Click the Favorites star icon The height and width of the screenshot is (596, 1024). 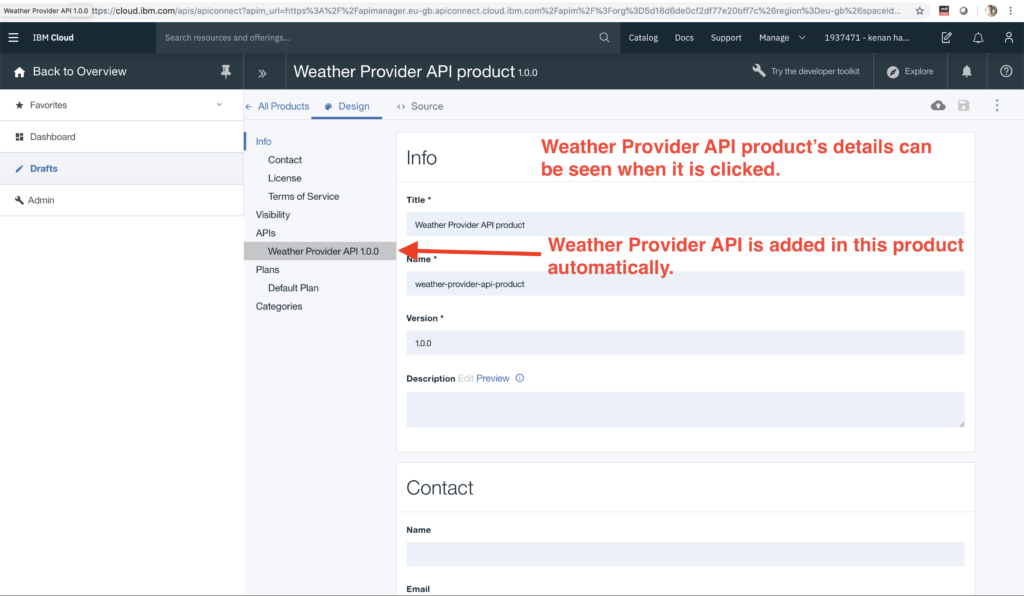[19, 105]
